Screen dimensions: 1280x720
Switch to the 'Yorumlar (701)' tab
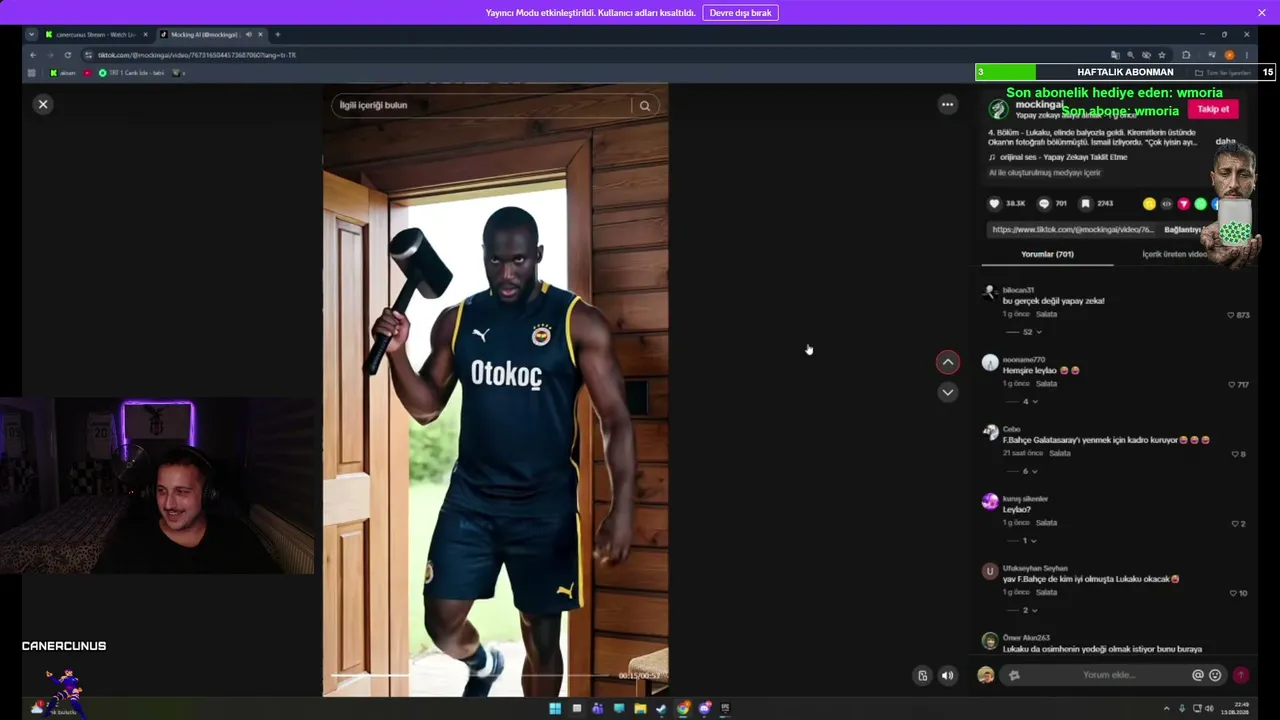(x=1047, y=254)
